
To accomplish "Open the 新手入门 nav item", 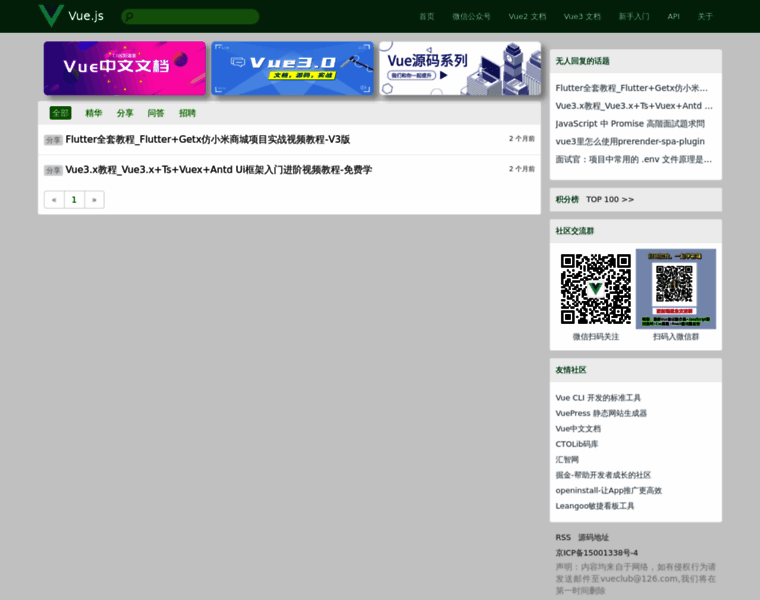I will [633, 16].
